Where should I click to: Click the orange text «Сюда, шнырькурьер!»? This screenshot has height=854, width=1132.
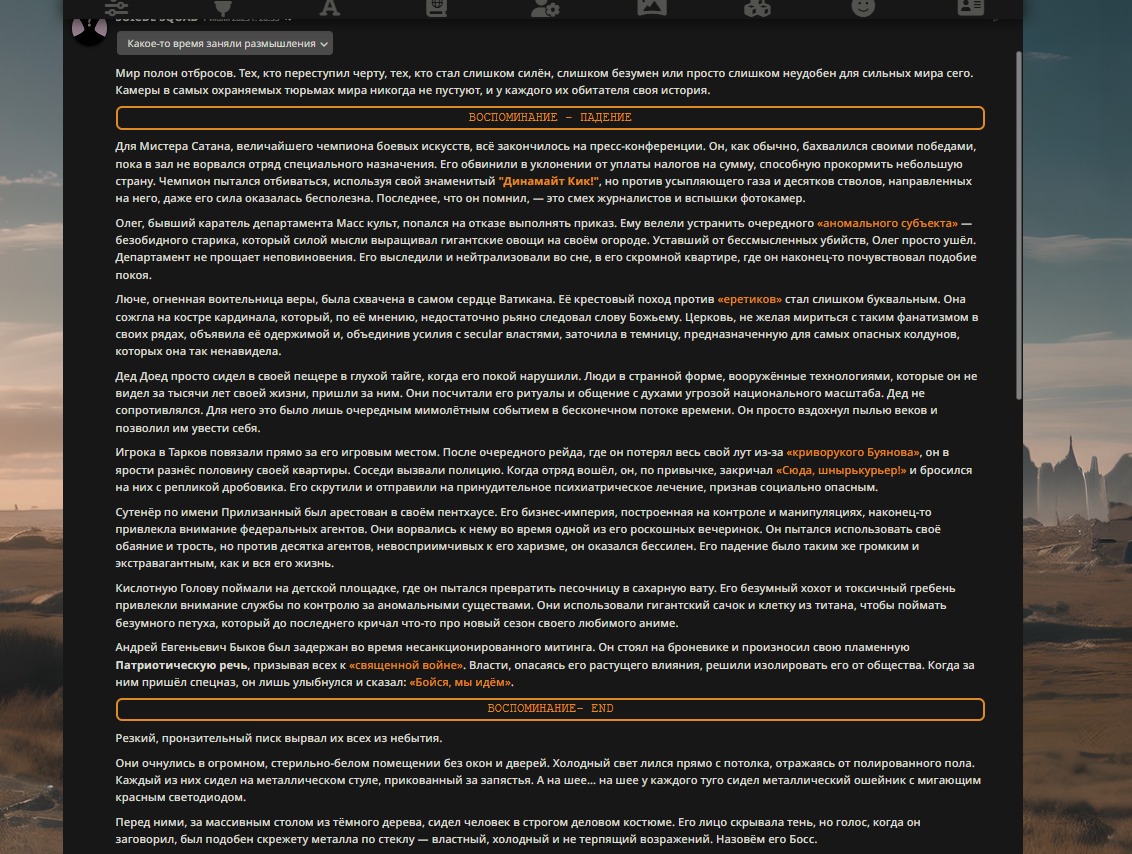(x=841, y=470)
